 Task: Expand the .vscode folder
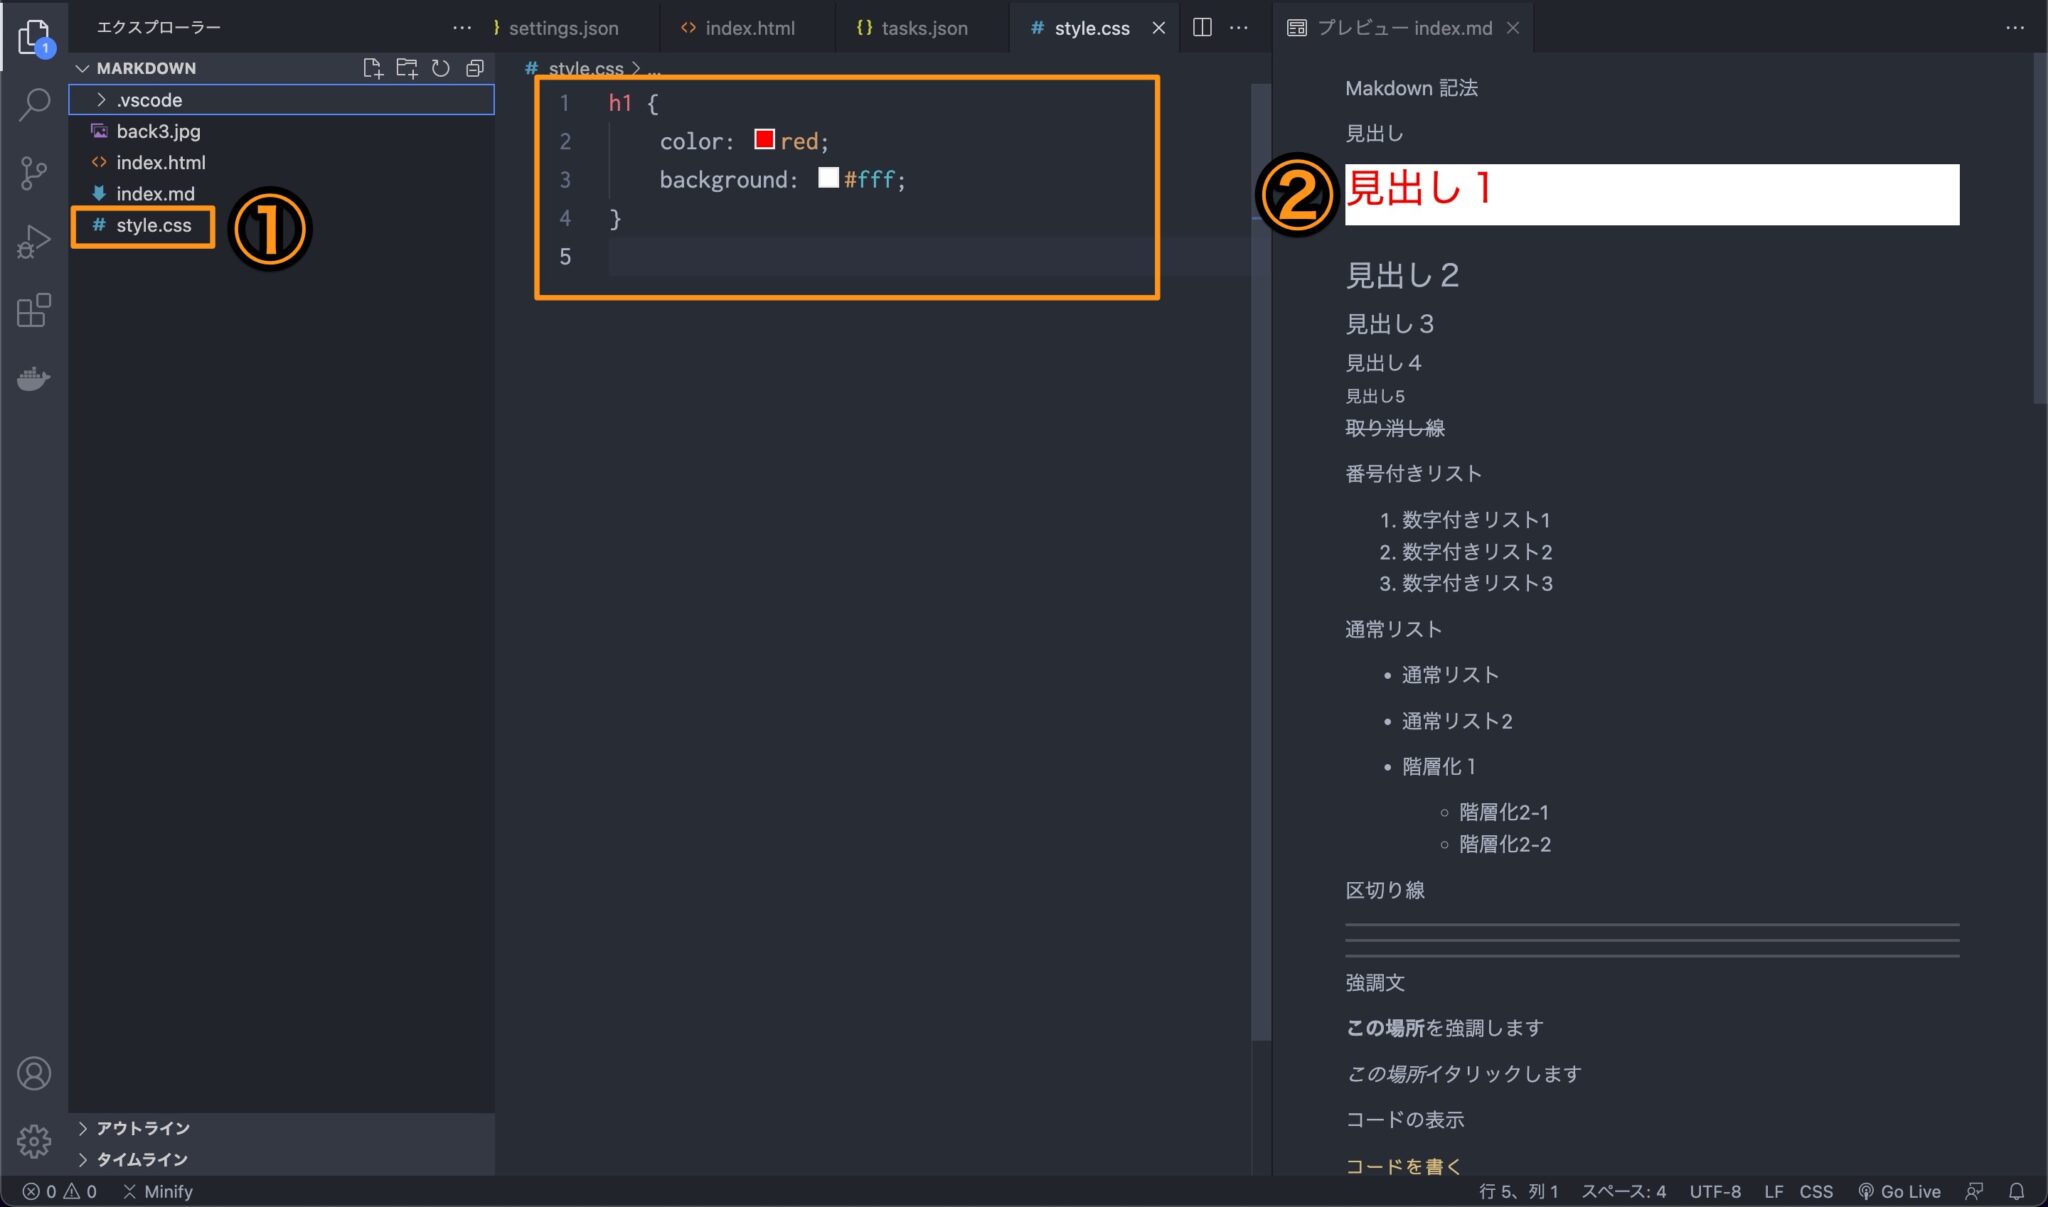click(x=148, y=99)
